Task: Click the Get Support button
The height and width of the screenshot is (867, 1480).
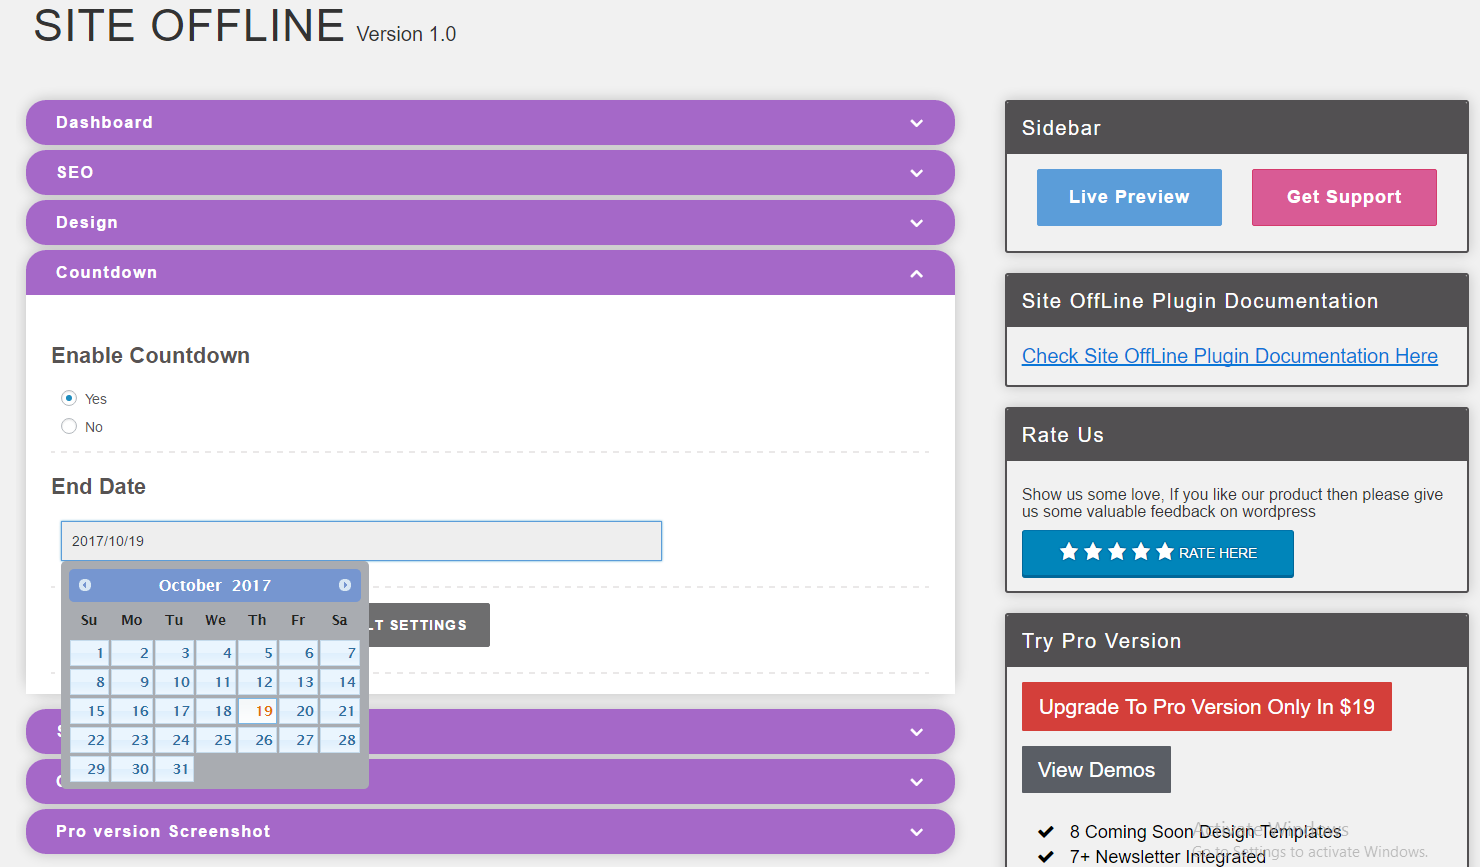Action: pyautogui.click(x=1344, y=197)
